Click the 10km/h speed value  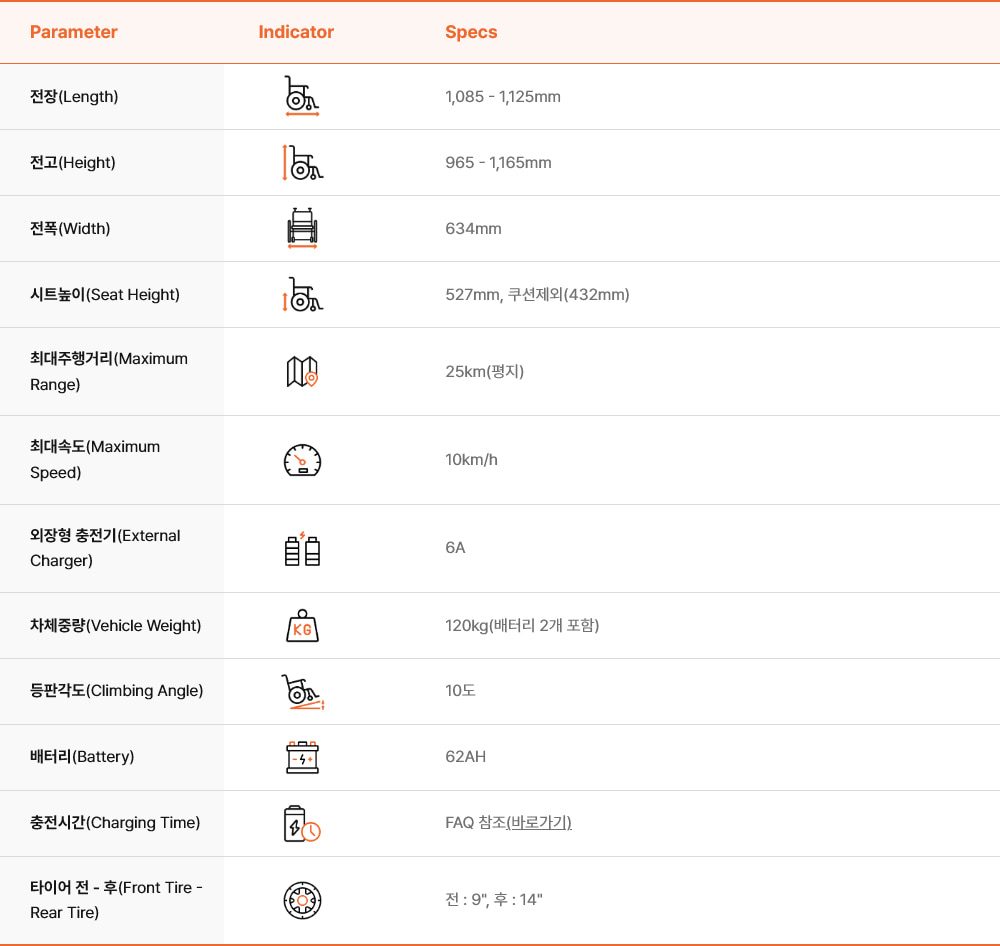[471, 459]
